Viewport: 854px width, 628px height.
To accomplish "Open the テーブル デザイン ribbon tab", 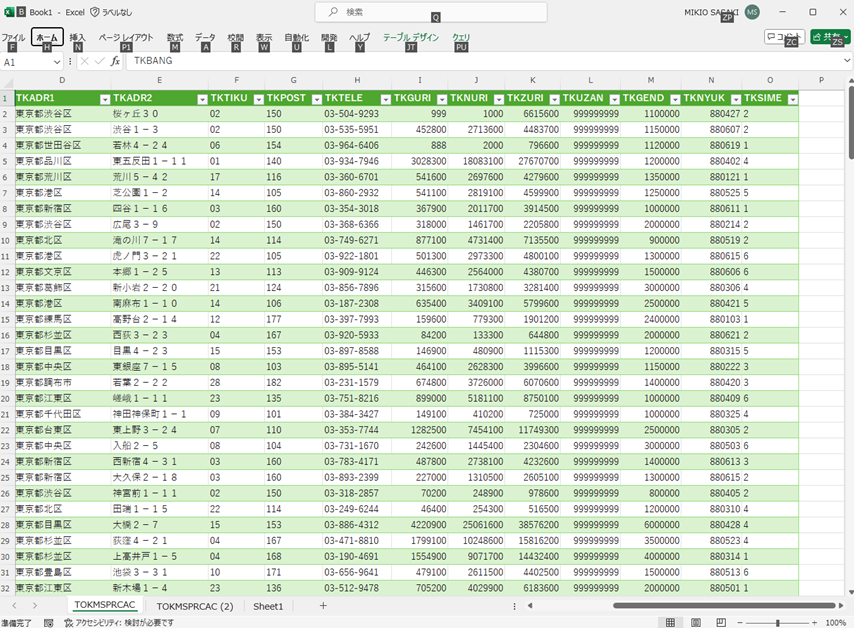I will pos(411,37).
